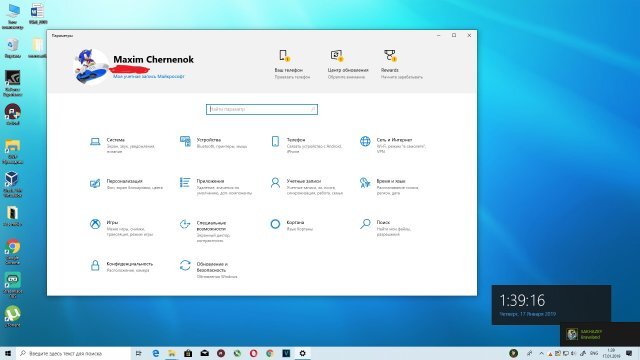Click the taskbar search box
Screen dimensions: 640x360
[73, 353]
